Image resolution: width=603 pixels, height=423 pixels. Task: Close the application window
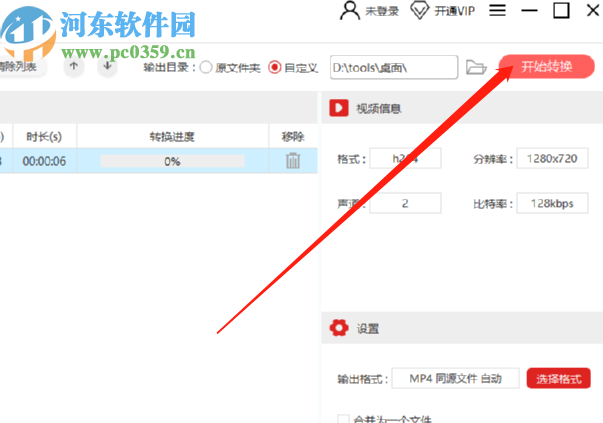pyautogui.click(x=593, y=10)
